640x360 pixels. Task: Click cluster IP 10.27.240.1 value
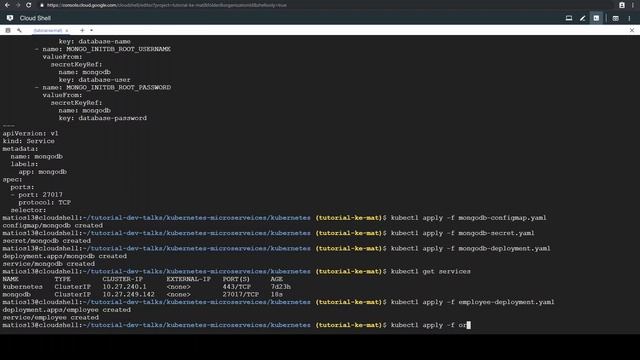(124, 287)
